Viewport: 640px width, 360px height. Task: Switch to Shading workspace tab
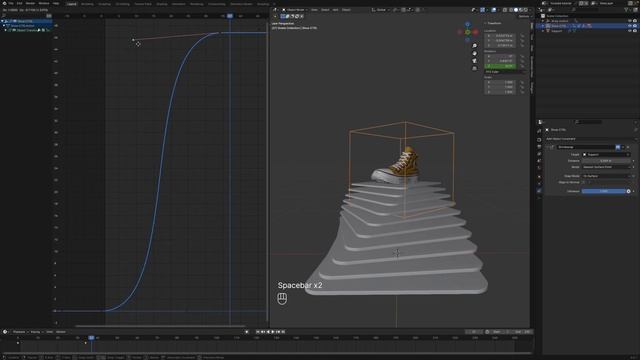click(x=162, y=4)
